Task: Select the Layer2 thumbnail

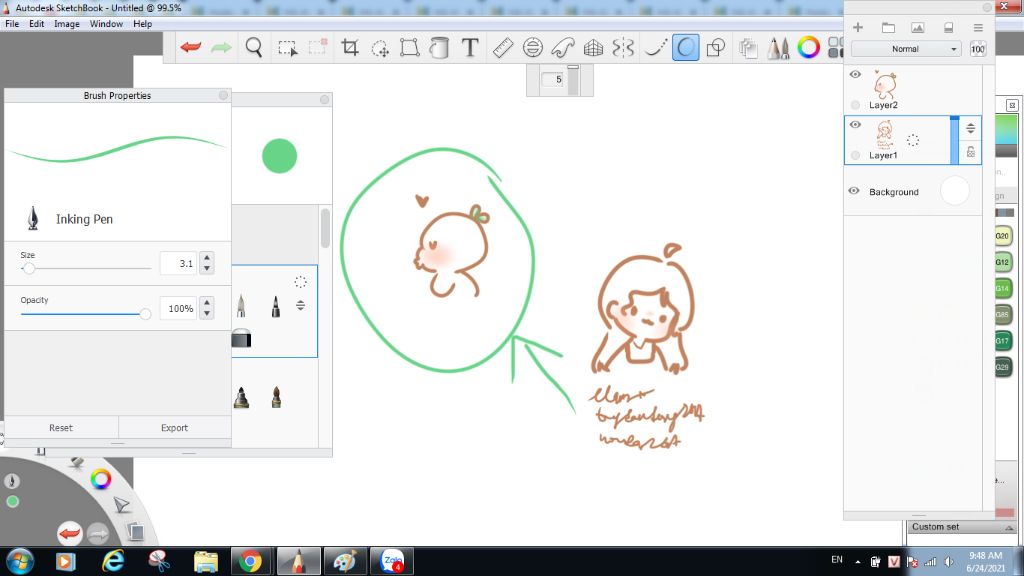Action: coord(885,84)
